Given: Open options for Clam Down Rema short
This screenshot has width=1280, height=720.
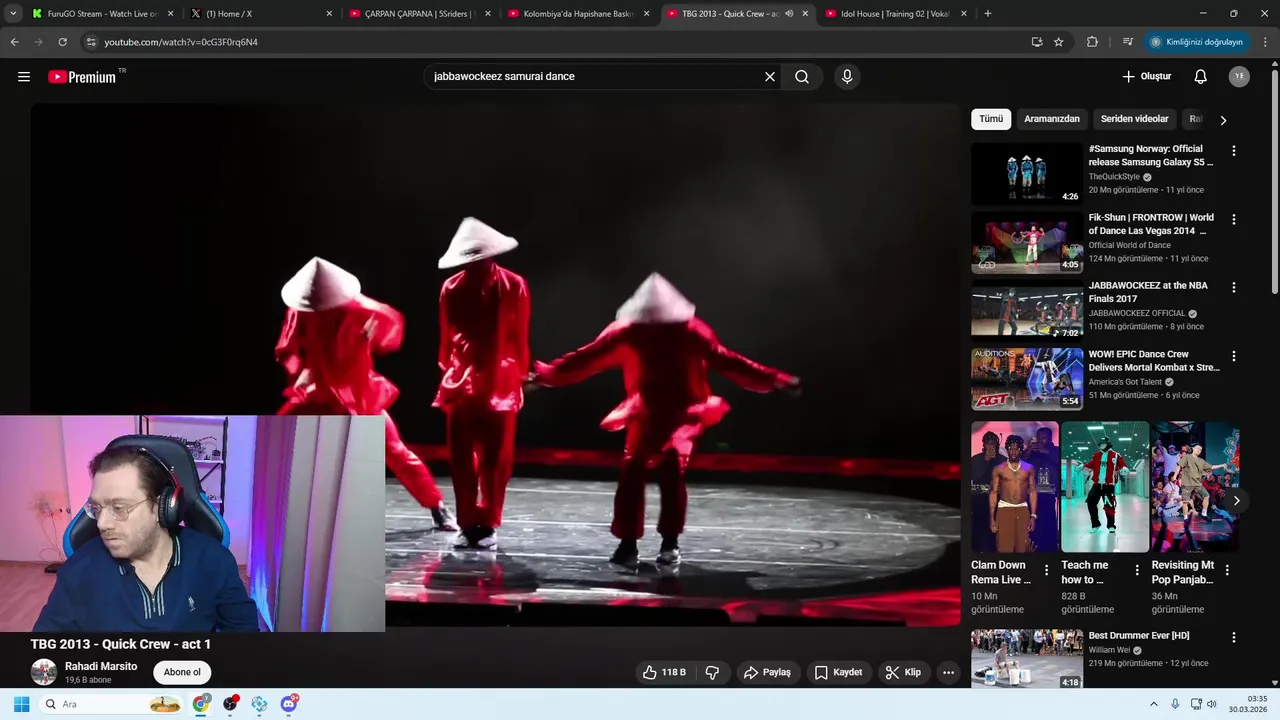Looking at the screenshot, I should [x=1046, y=570].
